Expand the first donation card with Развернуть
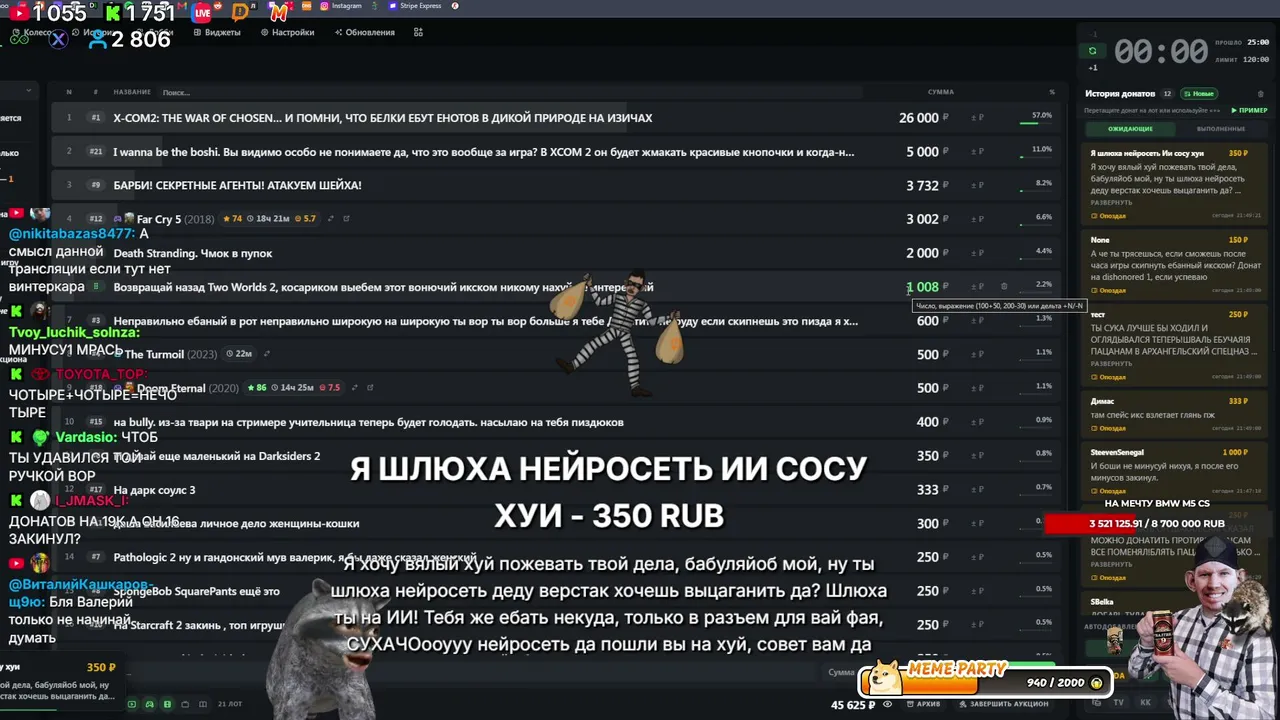Image resolution: width=1280 pixels, height=720 pixels. point(1111,203)
